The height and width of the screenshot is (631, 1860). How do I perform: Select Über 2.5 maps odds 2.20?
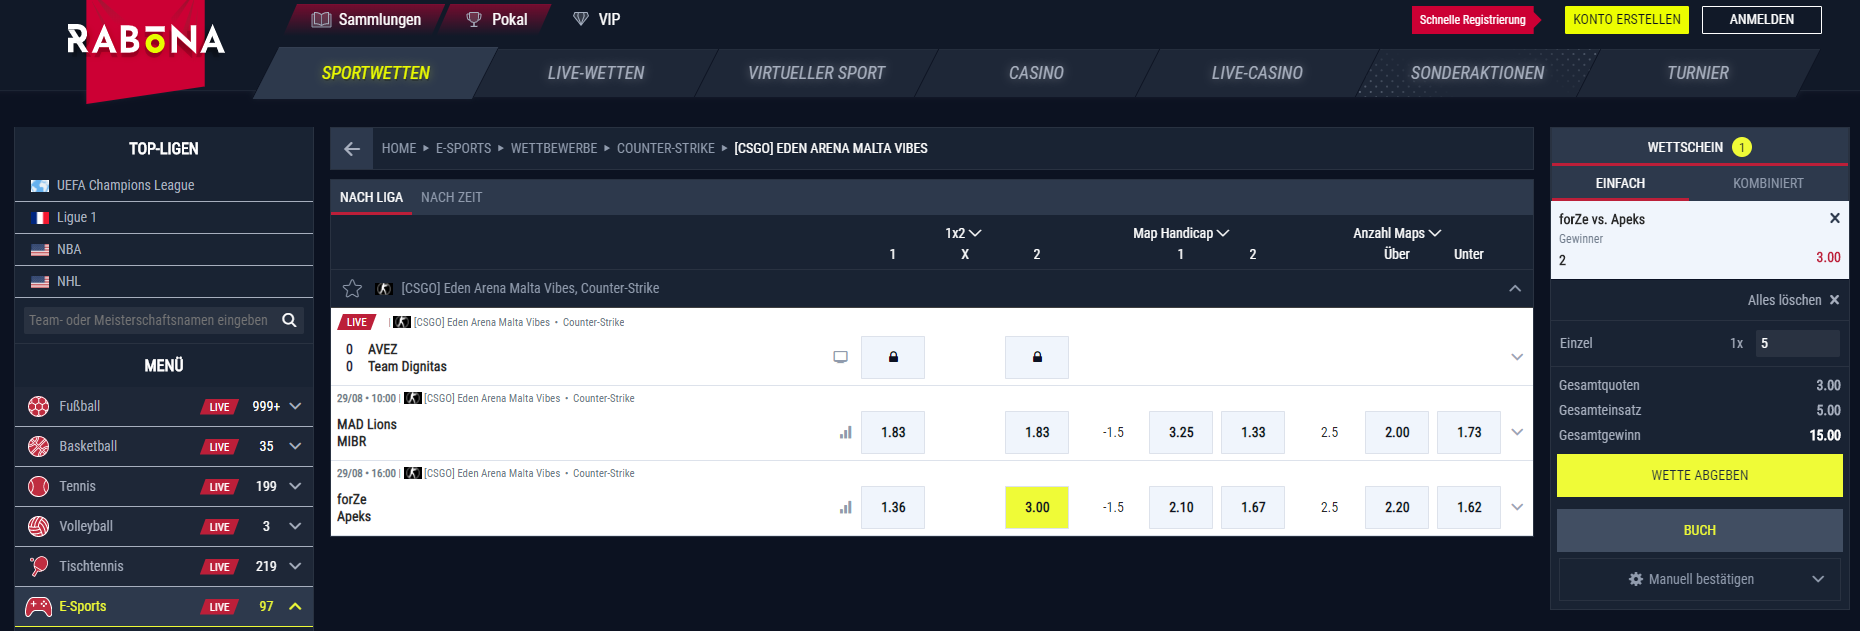[x=1397, y=507]
